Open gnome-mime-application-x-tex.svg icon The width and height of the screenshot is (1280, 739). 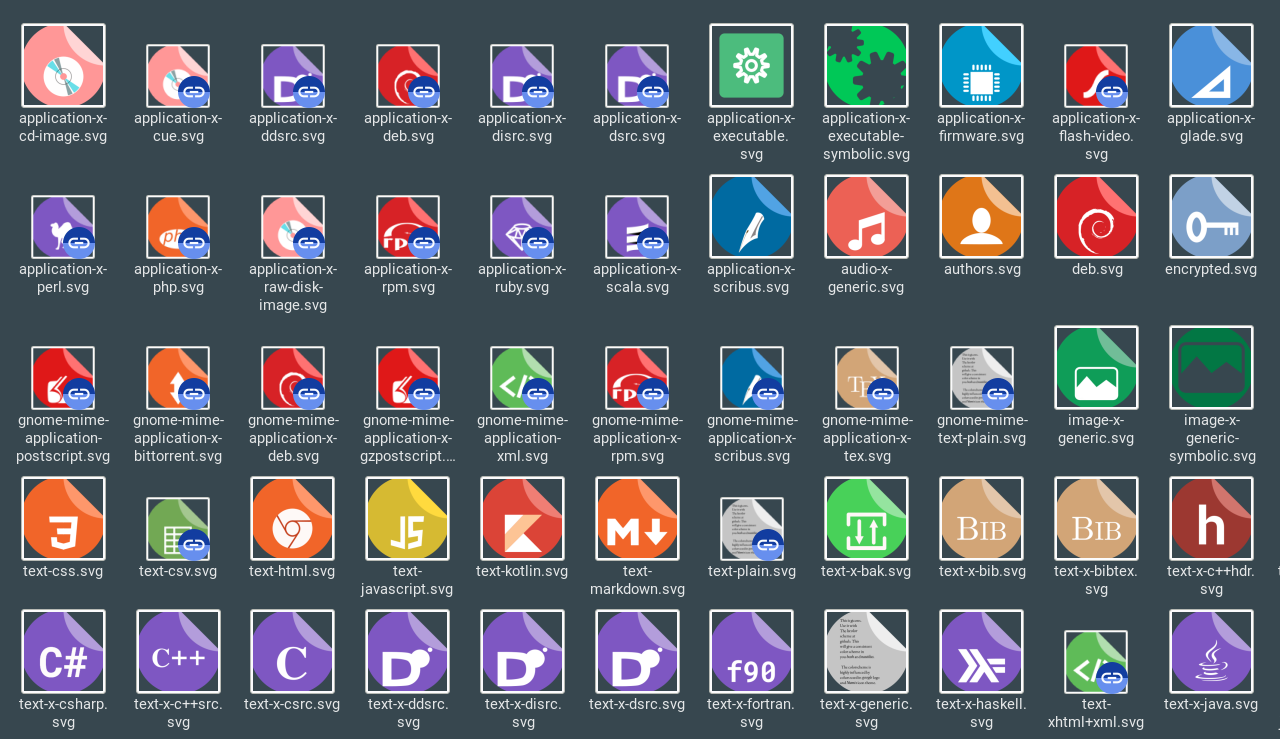click(866, 378)
